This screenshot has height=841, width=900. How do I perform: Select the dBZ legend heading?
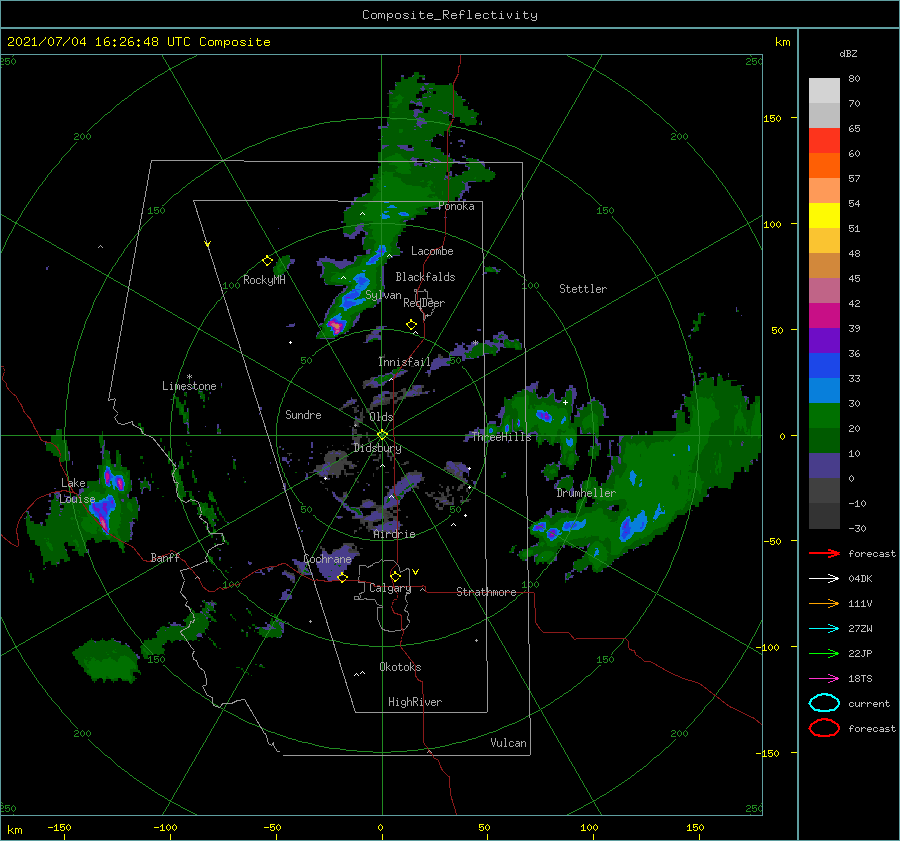pyautogui.click(x=848, y=53)
